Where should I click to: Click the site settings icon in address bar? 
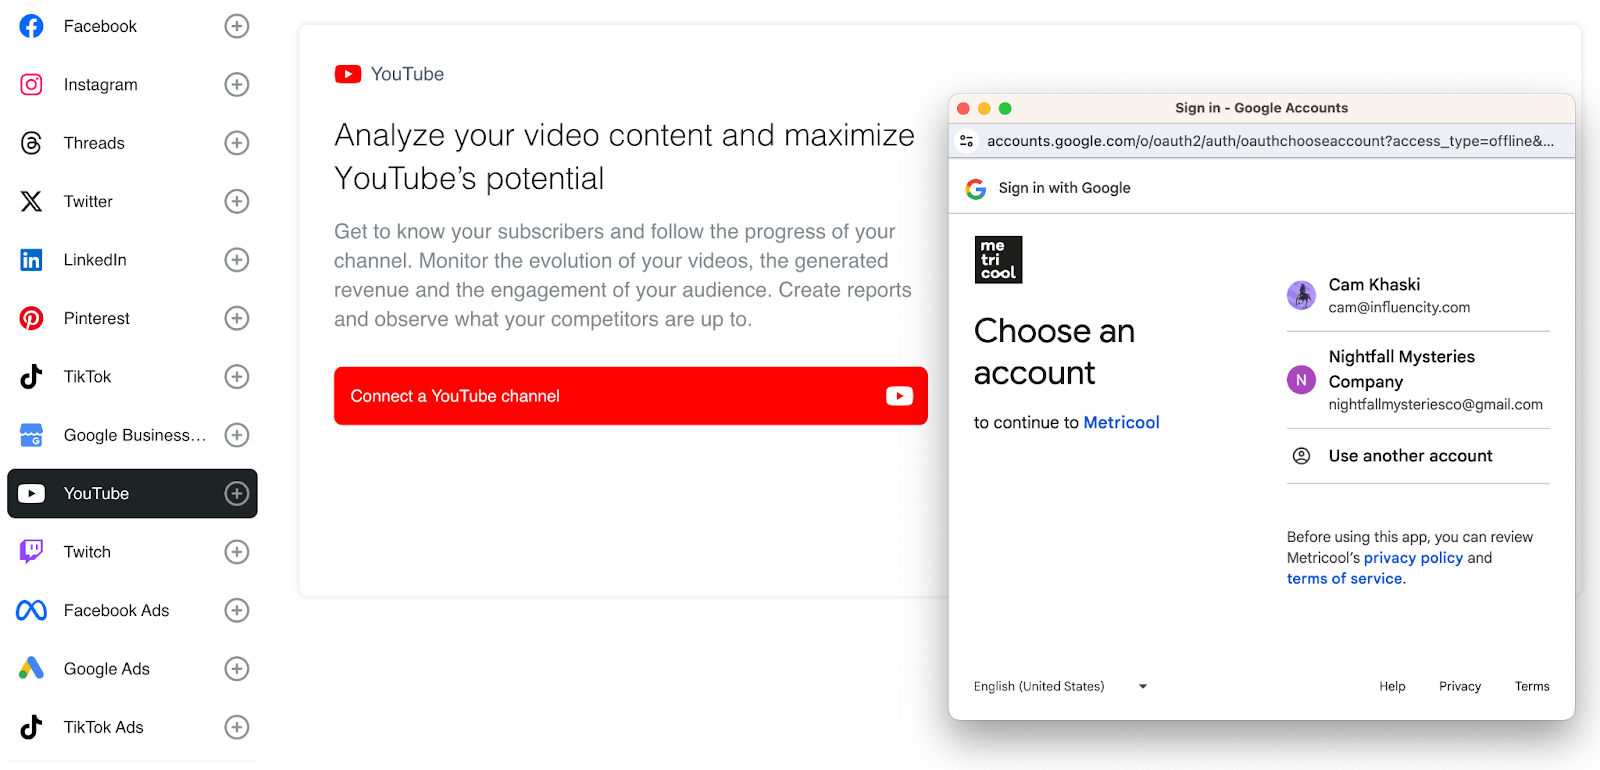[966, 141]
